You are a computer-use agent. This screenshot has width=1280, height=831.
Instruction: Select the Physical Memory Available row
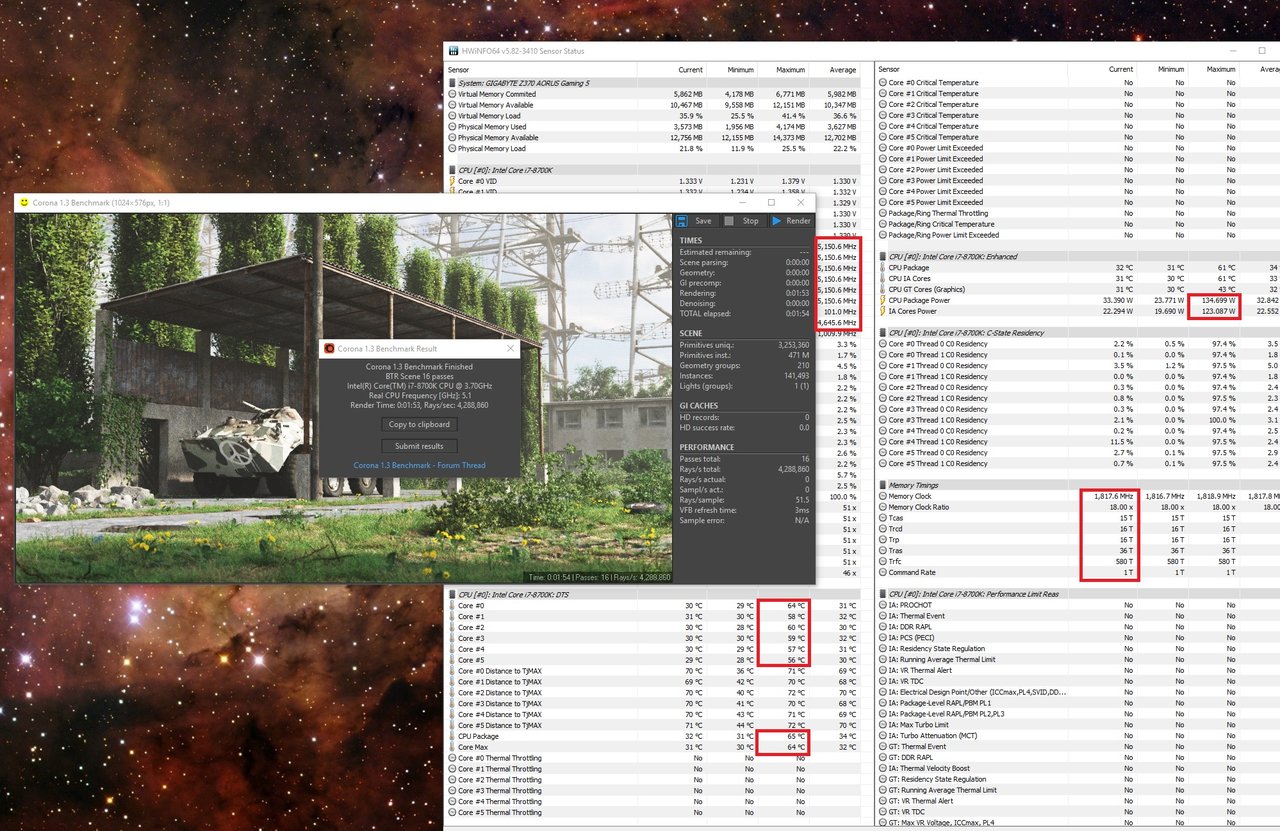point(652,138)
